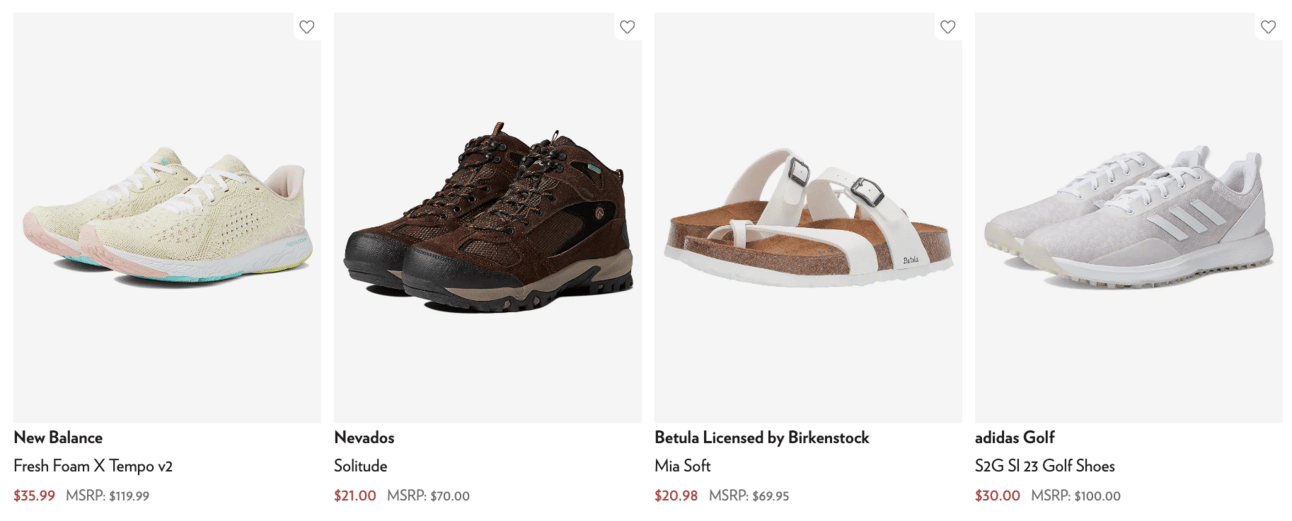1292x521 pixels.
Task: Favorite the Nevados Solitude boot heart icon
Action: 627,27
